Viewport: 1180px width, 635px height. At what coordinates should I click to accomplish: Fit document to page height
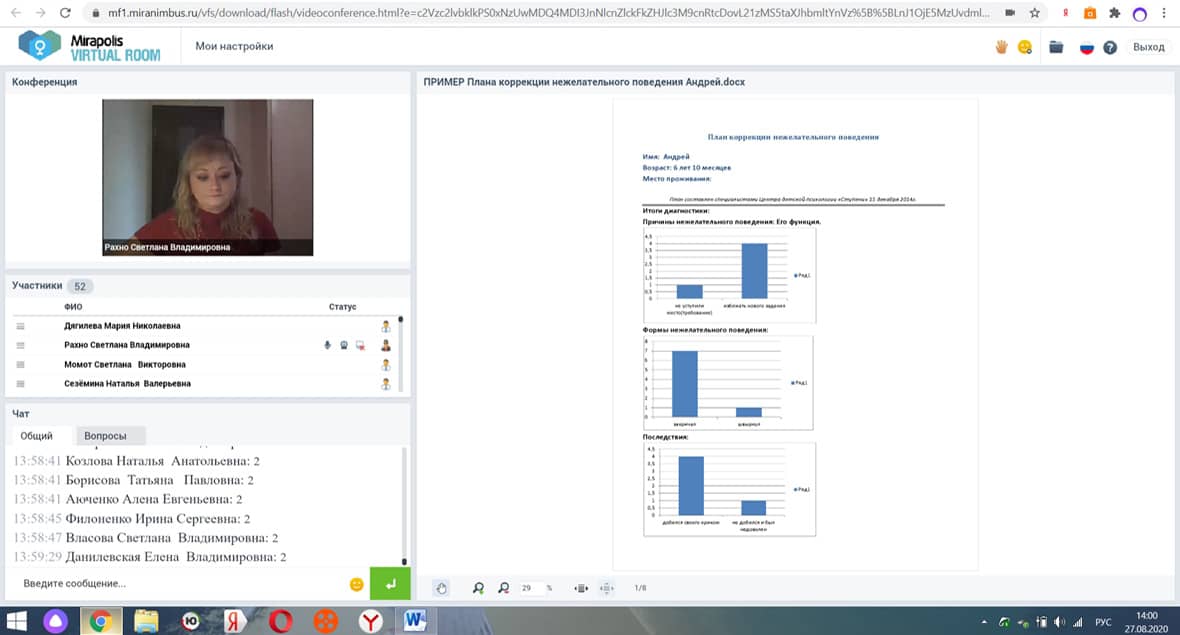point(607,588)
